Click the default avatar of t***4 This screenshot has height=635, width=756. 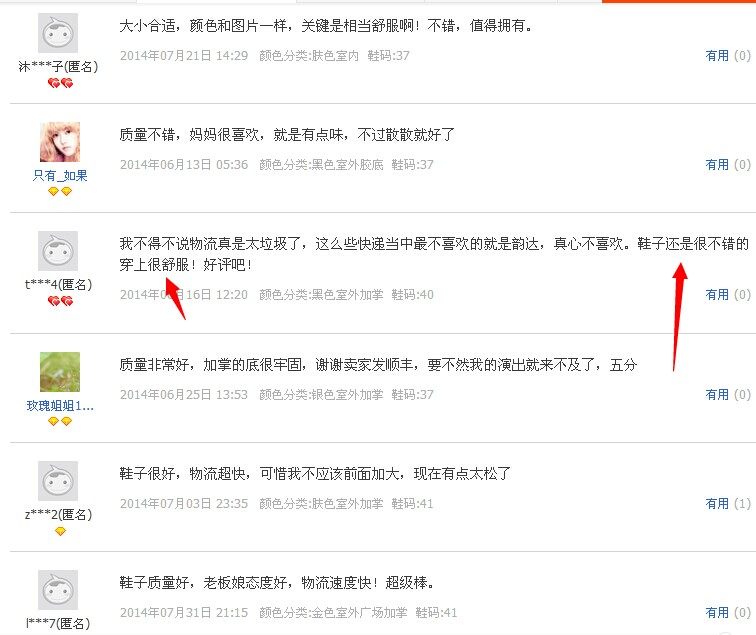[x=58, y=251]
